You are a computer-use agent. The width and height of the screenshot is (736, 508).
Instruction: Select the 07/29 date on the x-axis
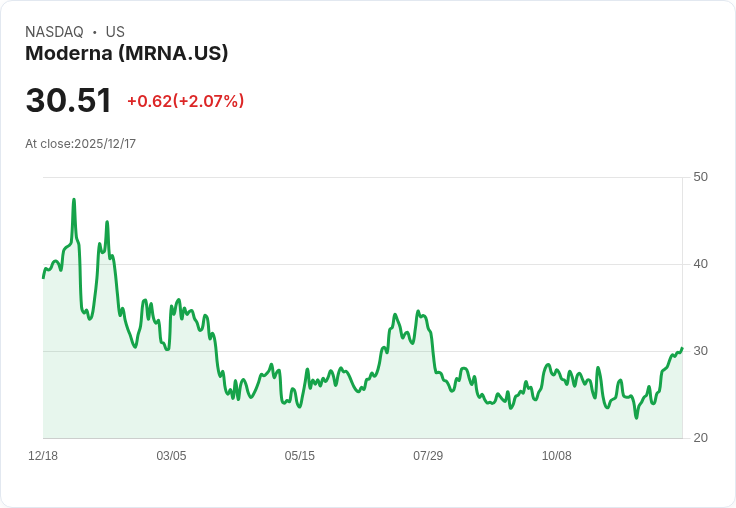pyautogui.click(x=428, y=456)
